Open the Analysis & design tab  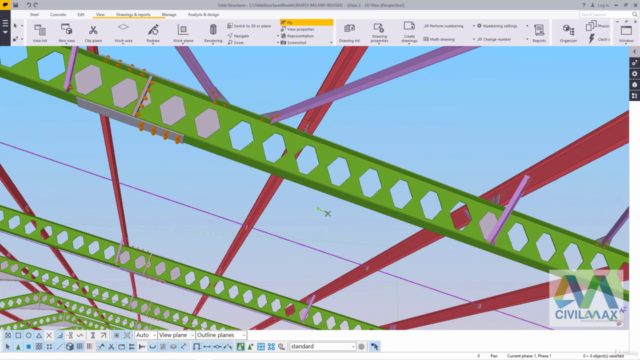coord(203,14)
